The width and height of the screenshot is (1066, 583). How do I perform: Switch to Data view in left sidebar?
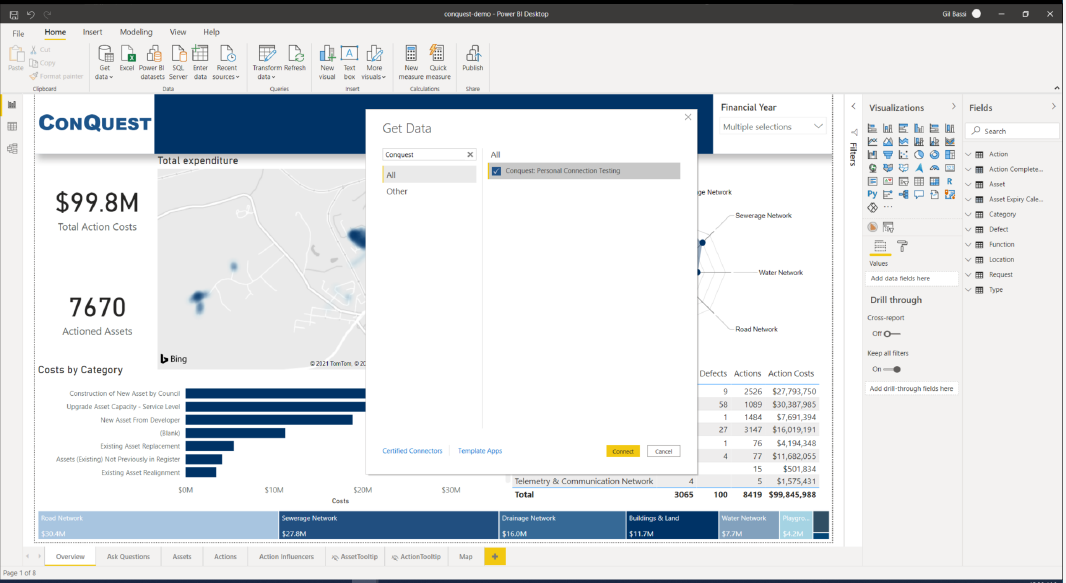[x=12, y=126]
